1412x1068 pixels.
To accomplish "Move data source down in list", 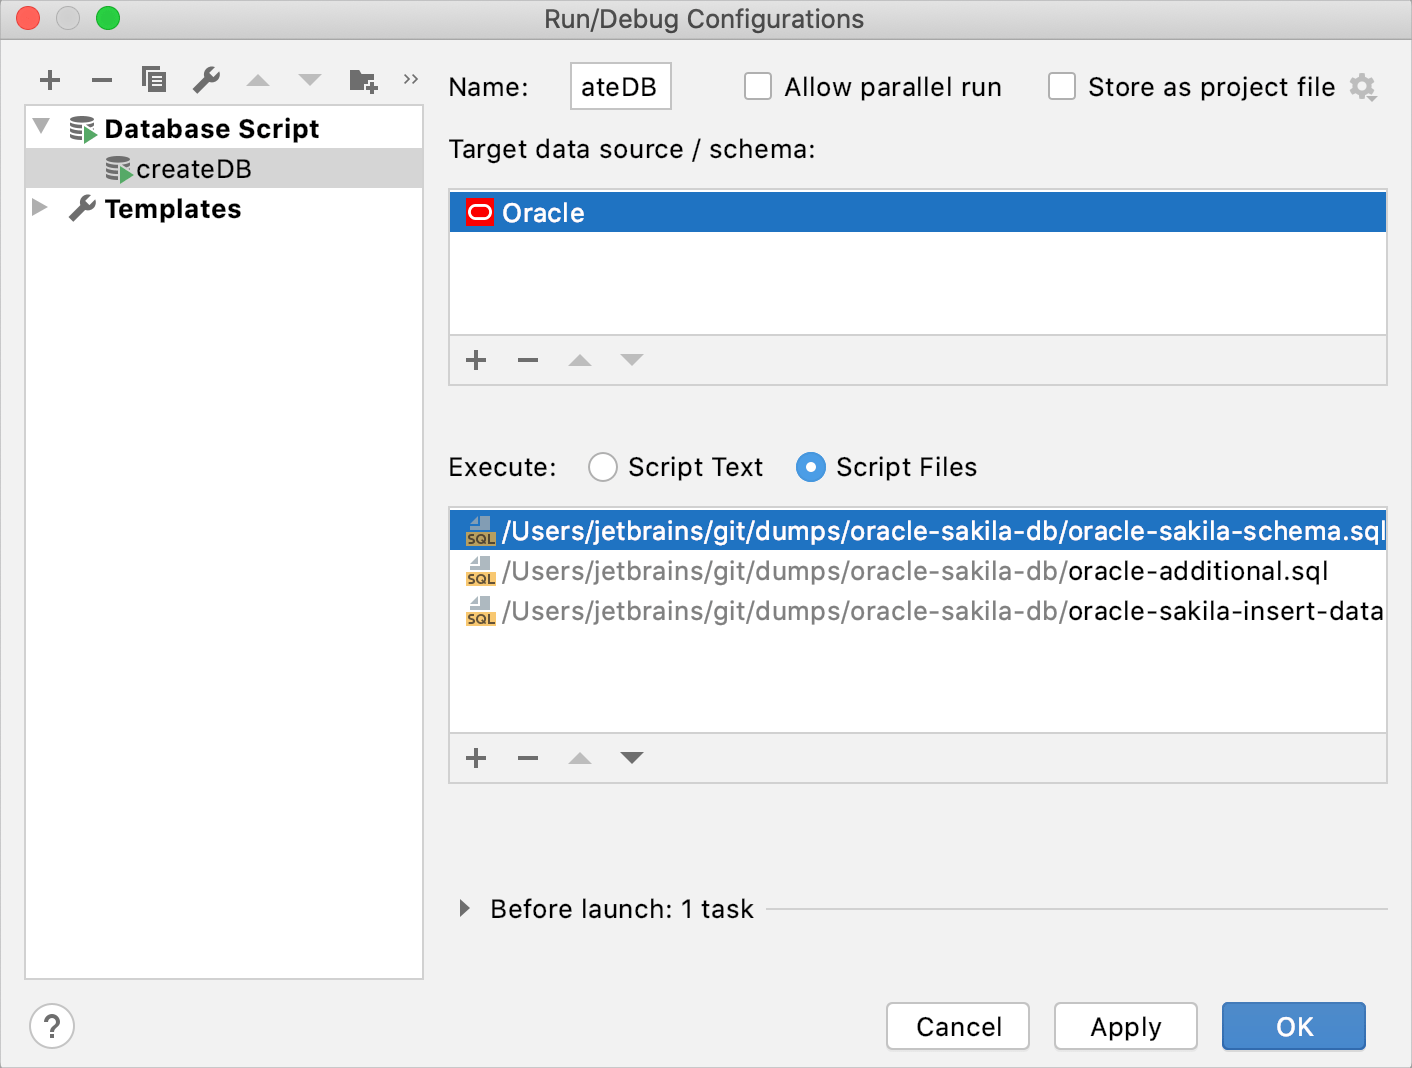I will [632, 360].
